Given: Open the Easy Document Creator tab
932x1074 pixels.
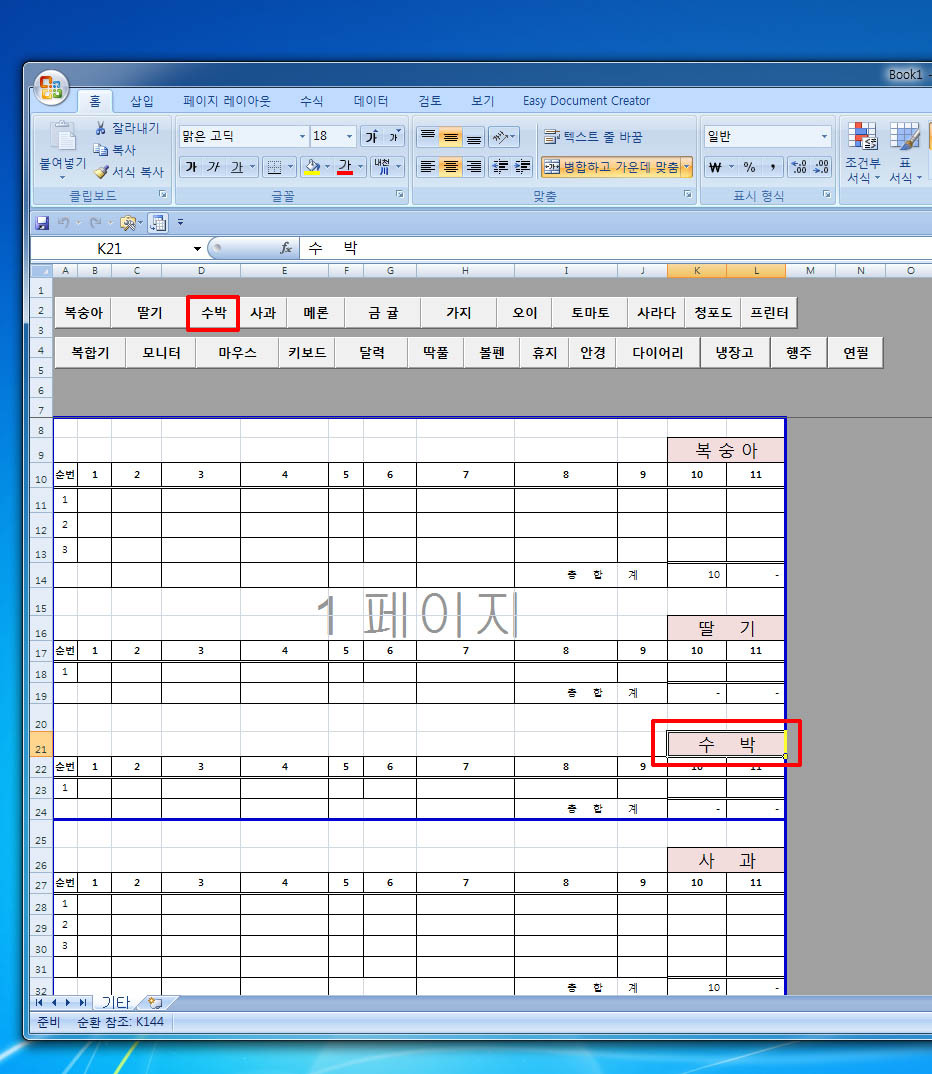Looking at the screenshot, I should tap(586, 101).
